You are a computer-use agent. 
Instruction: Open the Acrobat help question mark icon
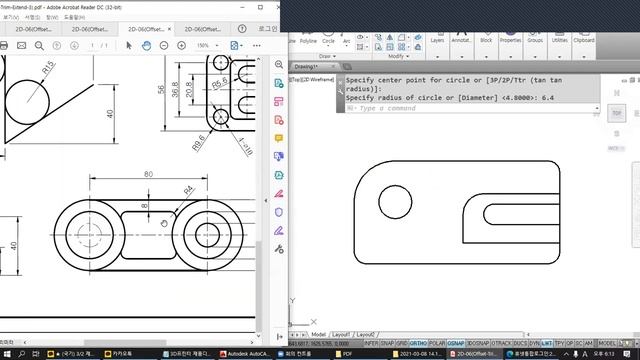(242, 29)
